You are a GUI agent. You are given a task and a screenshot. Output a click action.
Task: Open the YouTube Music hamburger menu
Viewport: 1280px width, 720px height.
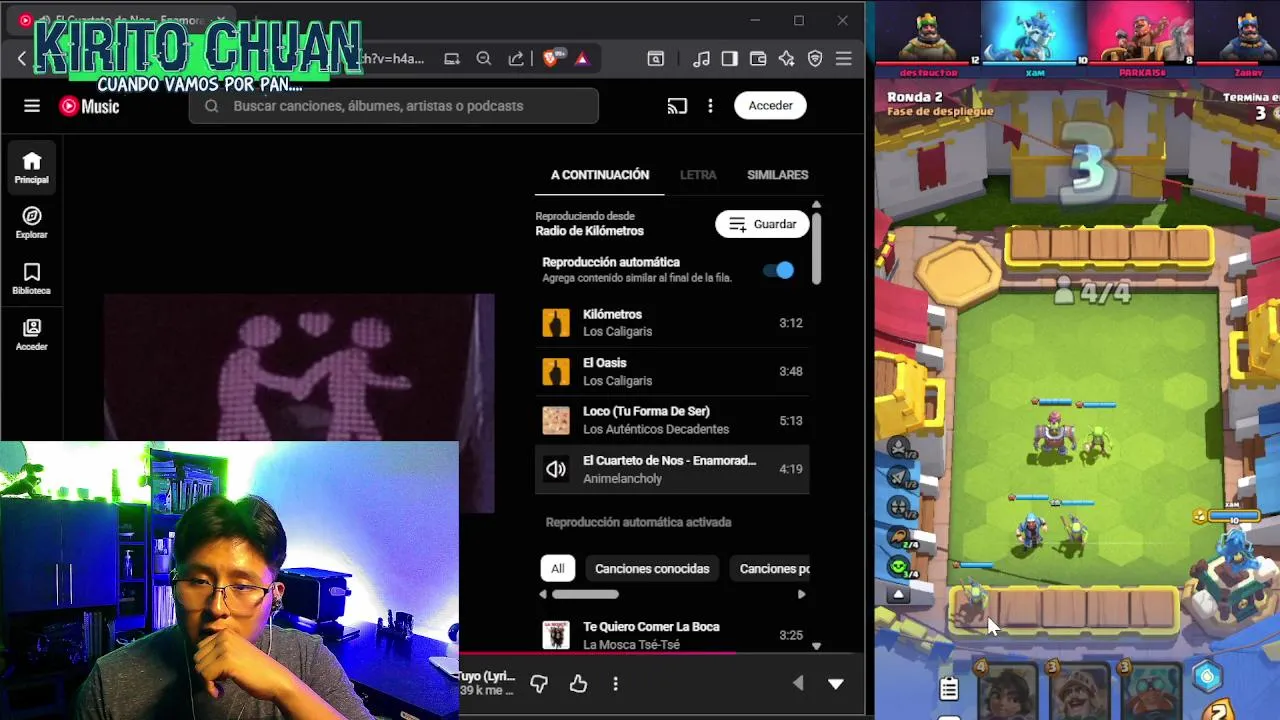click(32, 106)
